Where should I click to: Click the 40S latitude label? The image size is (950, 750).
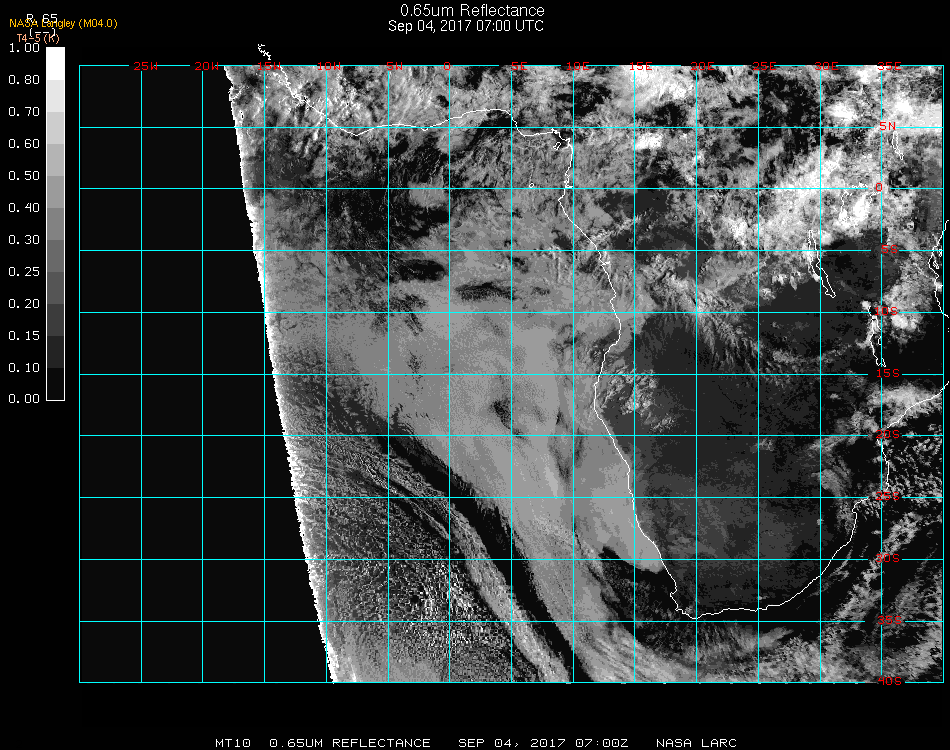(890, 681)
